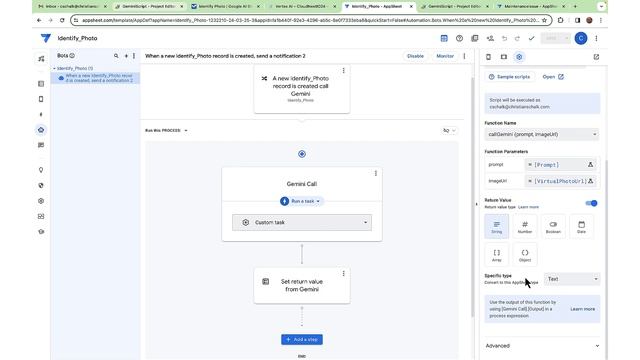
Task: Open more options on Set return value step
Action: coord(344,273)
